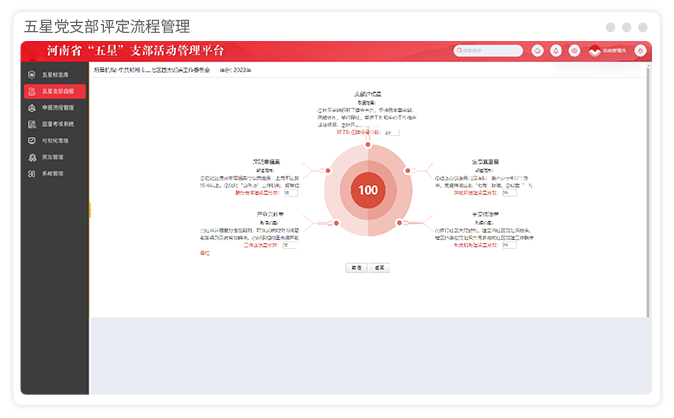Click the 五星标准库 sidebar icon
The image size is (674, 418).
pos(33,75)
